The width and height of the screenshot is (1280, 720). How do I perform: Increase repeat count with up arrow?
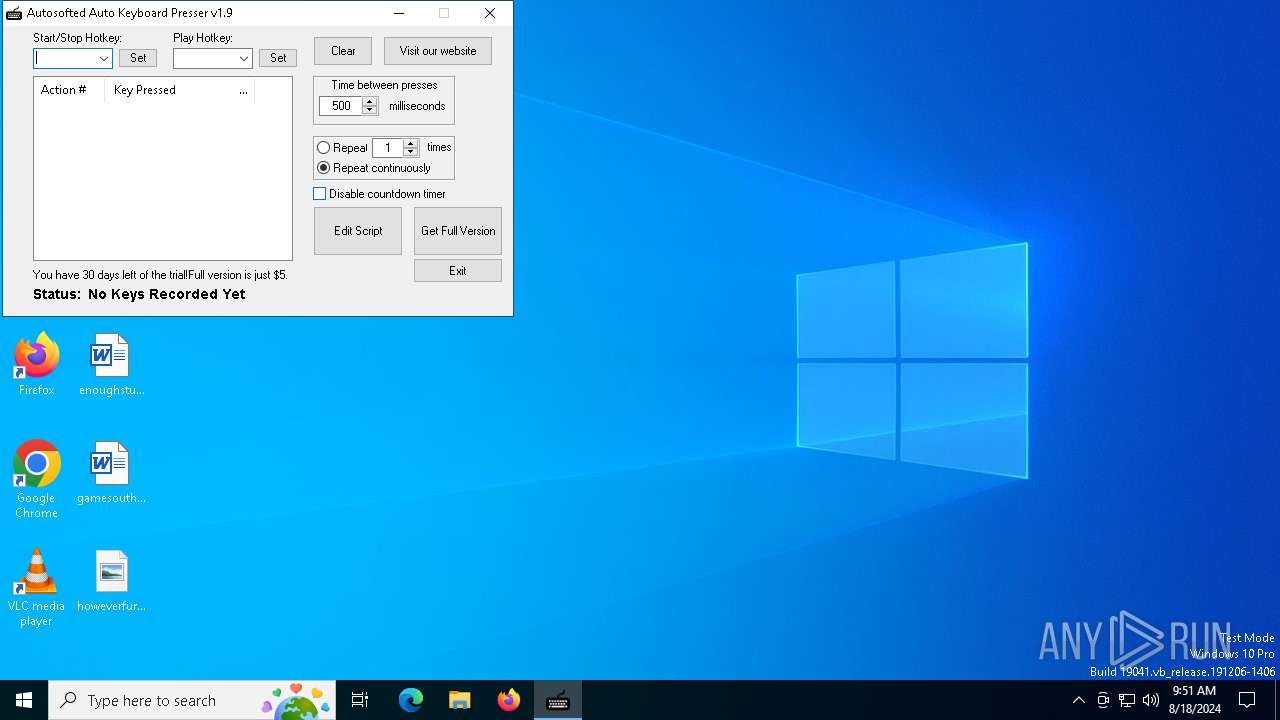tap(410, 144)
